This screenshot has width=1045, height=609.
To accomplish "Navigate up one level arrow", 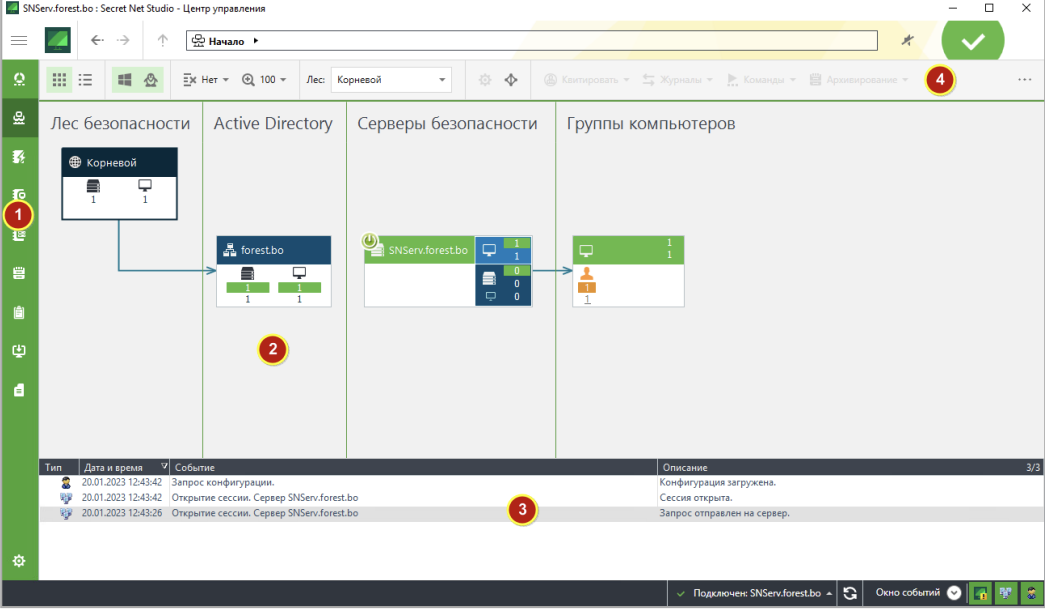I will 163,41.
